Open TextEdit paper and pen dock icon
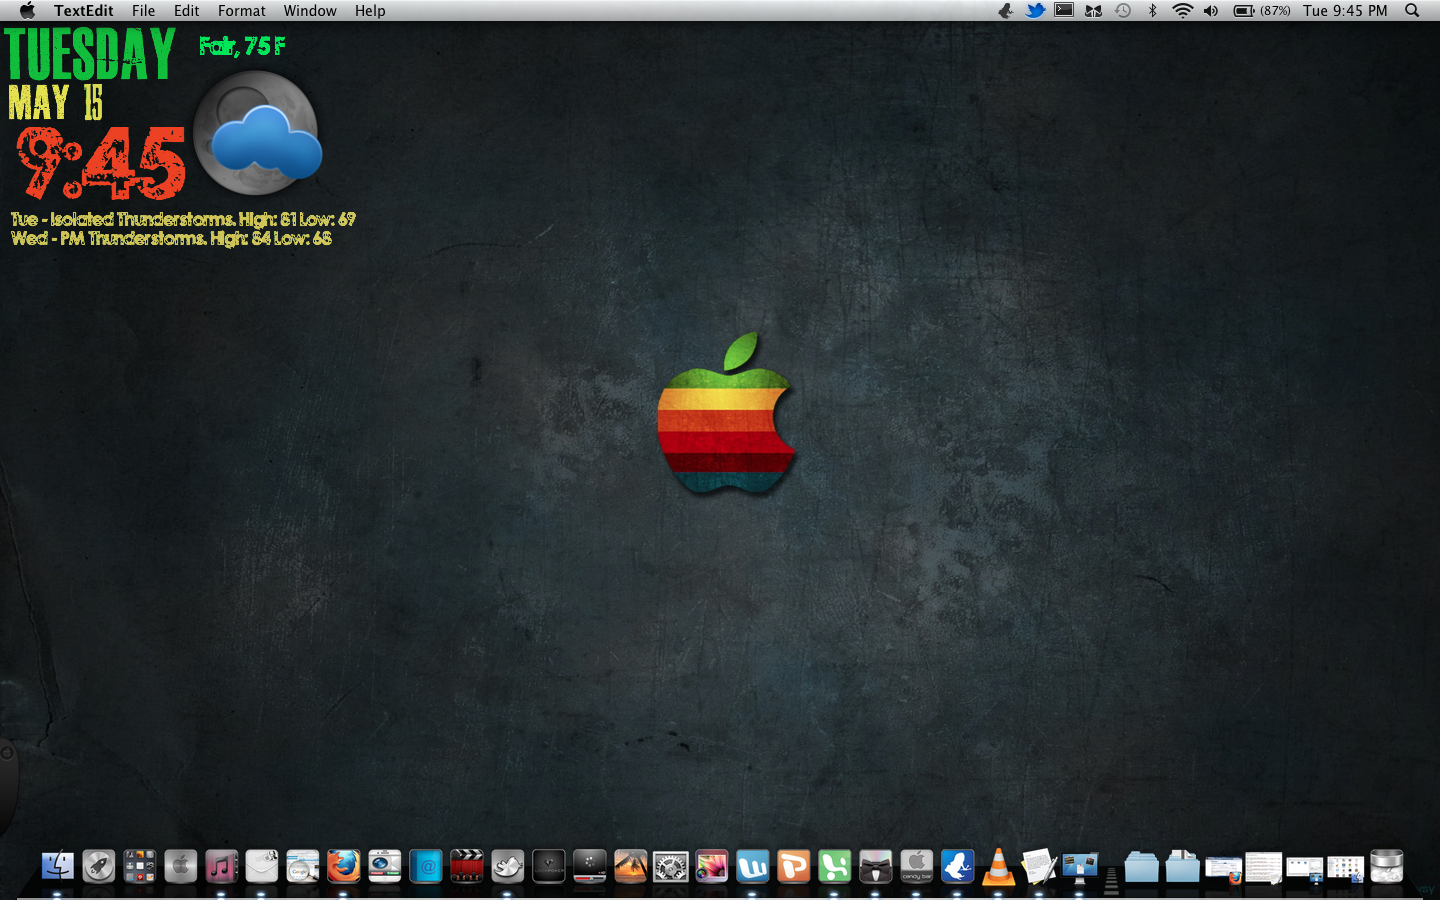This screenshot has width=1440, height=900. pyautogui.click(x=1039, y=866)
